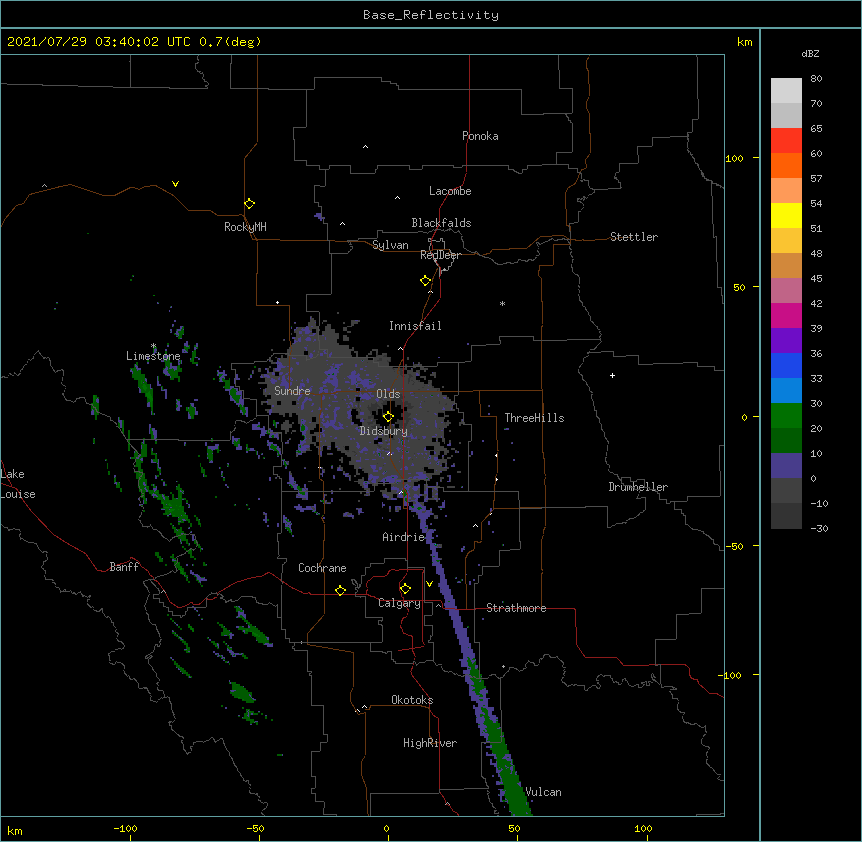Click the RedDeer city label

(x=440, y=255)
